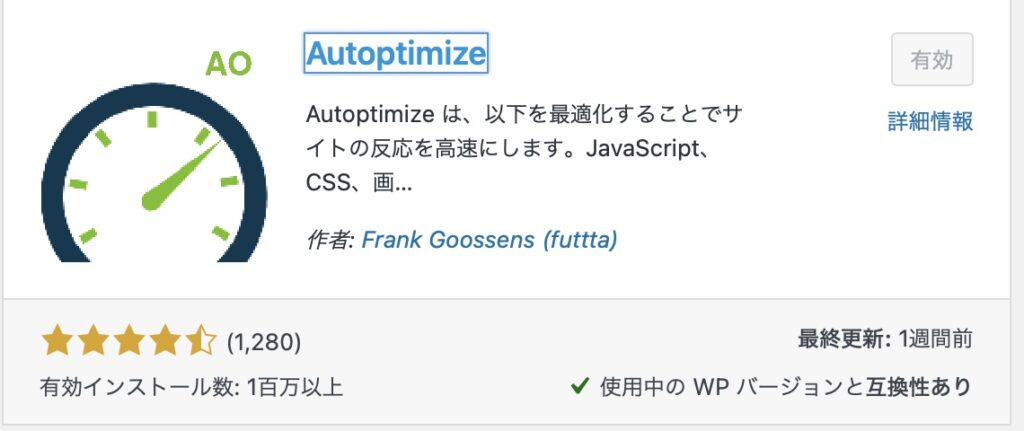Click the 互換性あり compatibility text

pyautogui.click(x=919, y=387)
